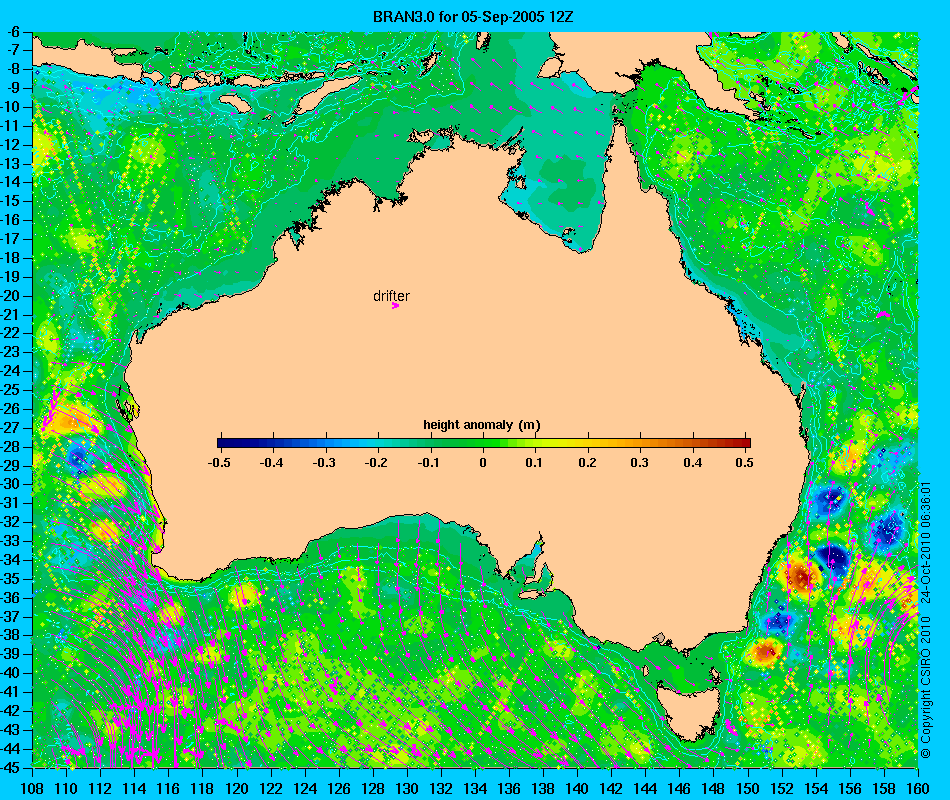950x800 pixels.
Task: Click the colorbar tick label '-0.4'
Action: (x=271, y=462)
